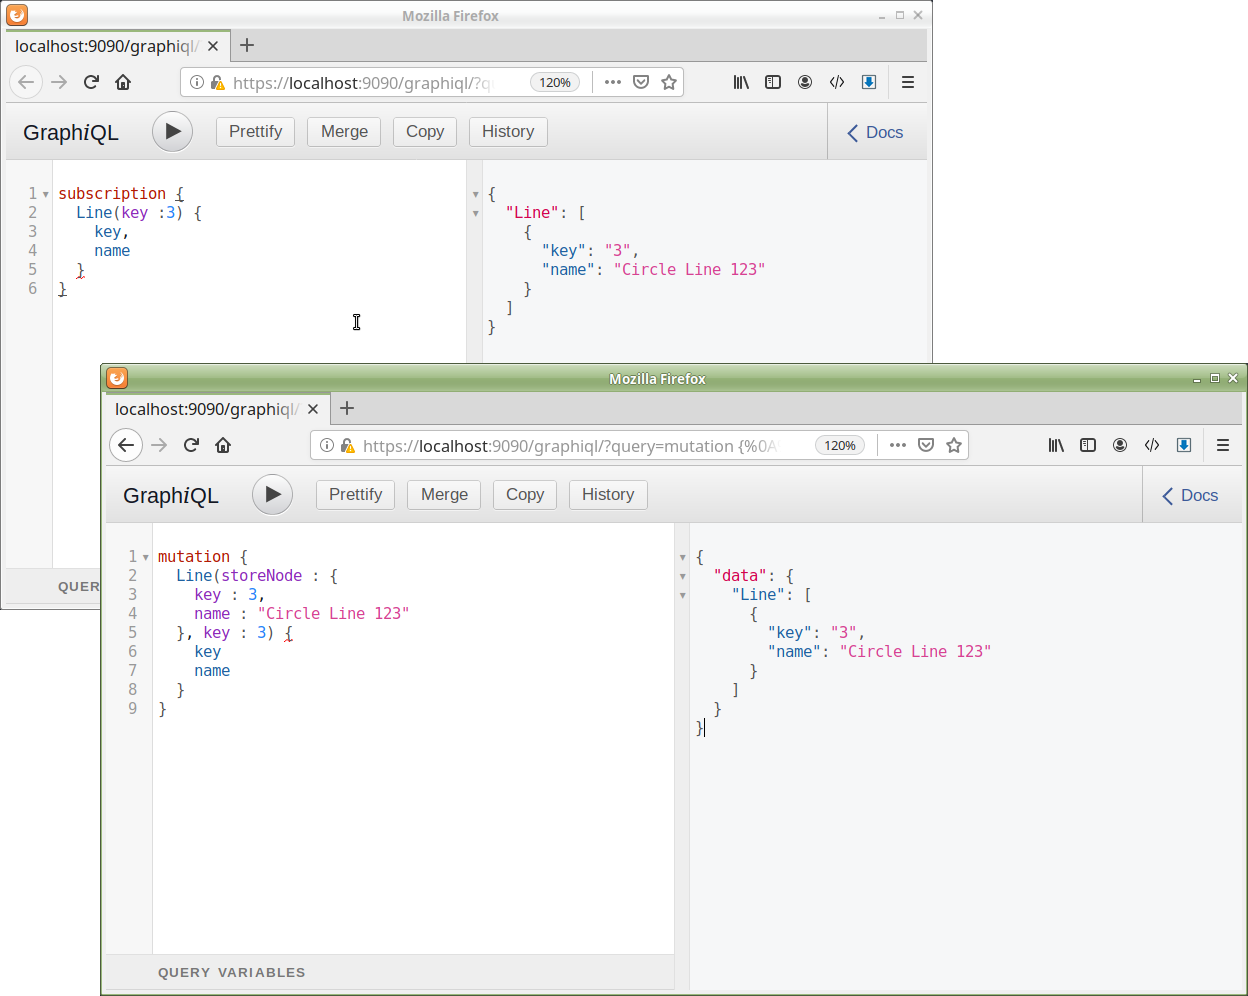Open the Library icon in front window toolbar
Image resolution: width=1248 pixels, height=996 pixels.
tap(1056, 445)
